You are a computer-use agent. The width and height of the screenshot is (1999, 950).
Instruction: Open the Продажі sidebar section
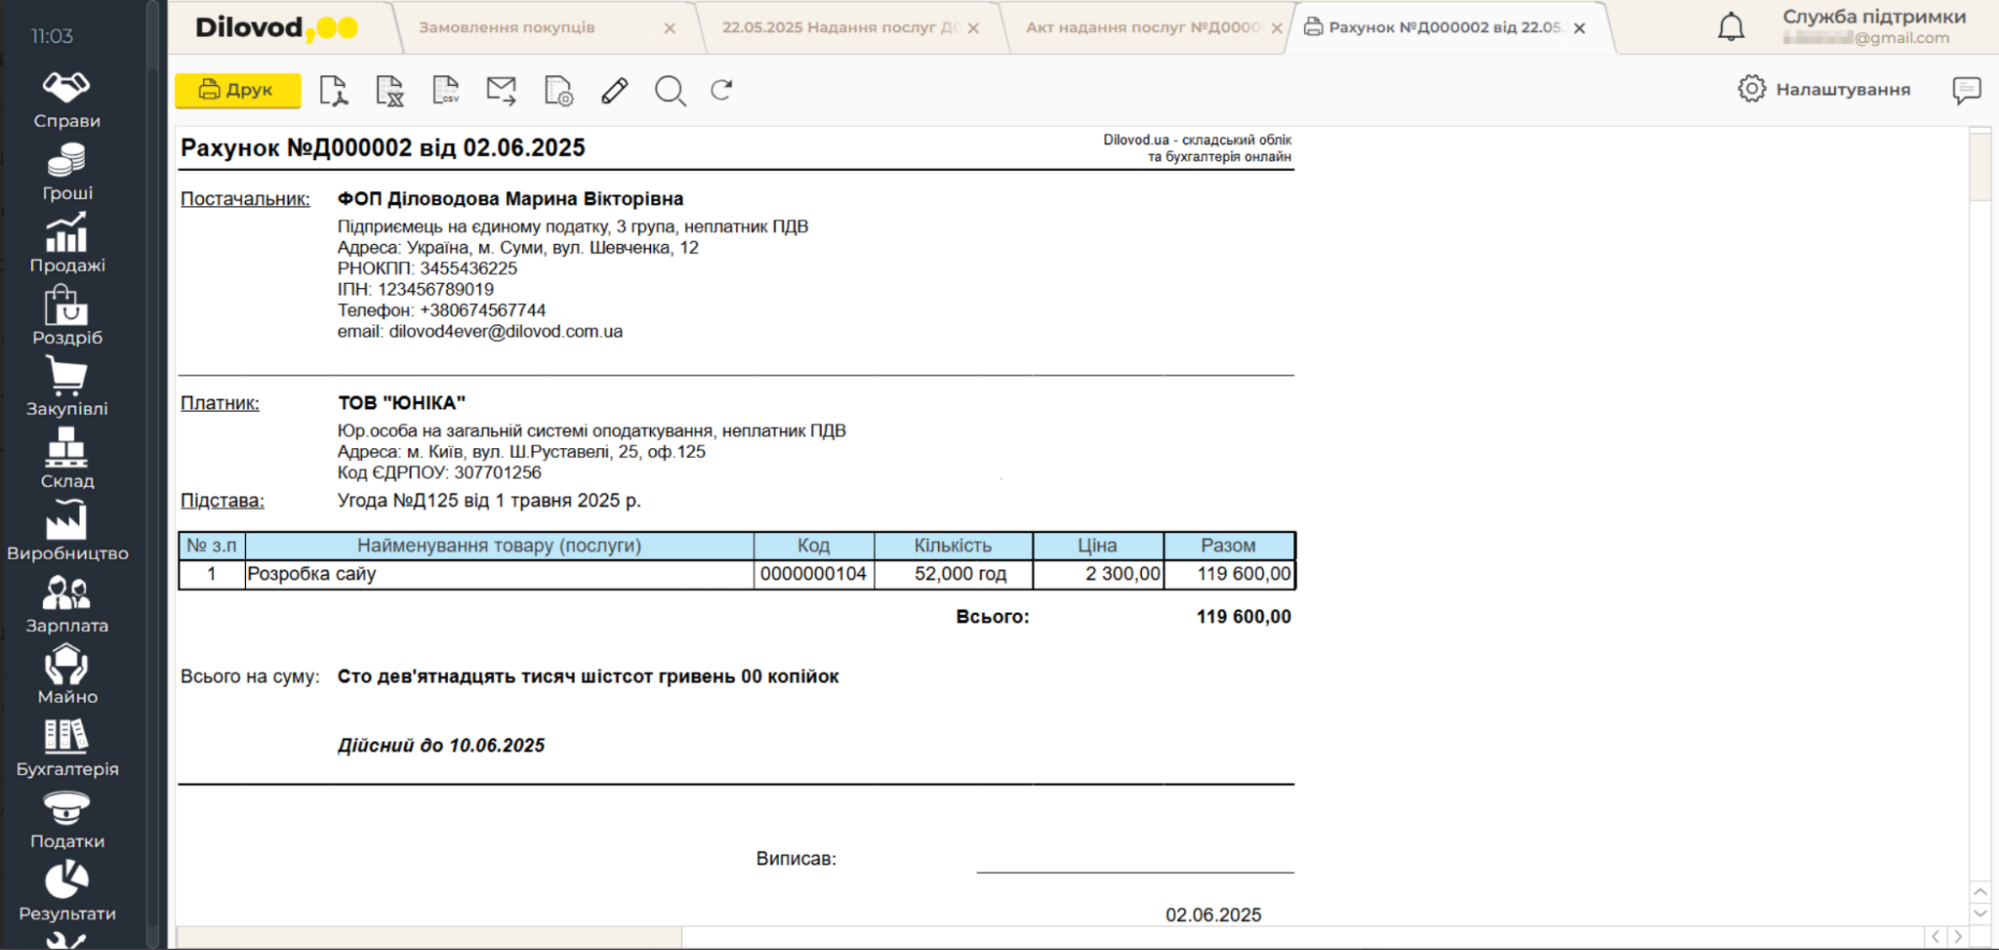point(67,243)
